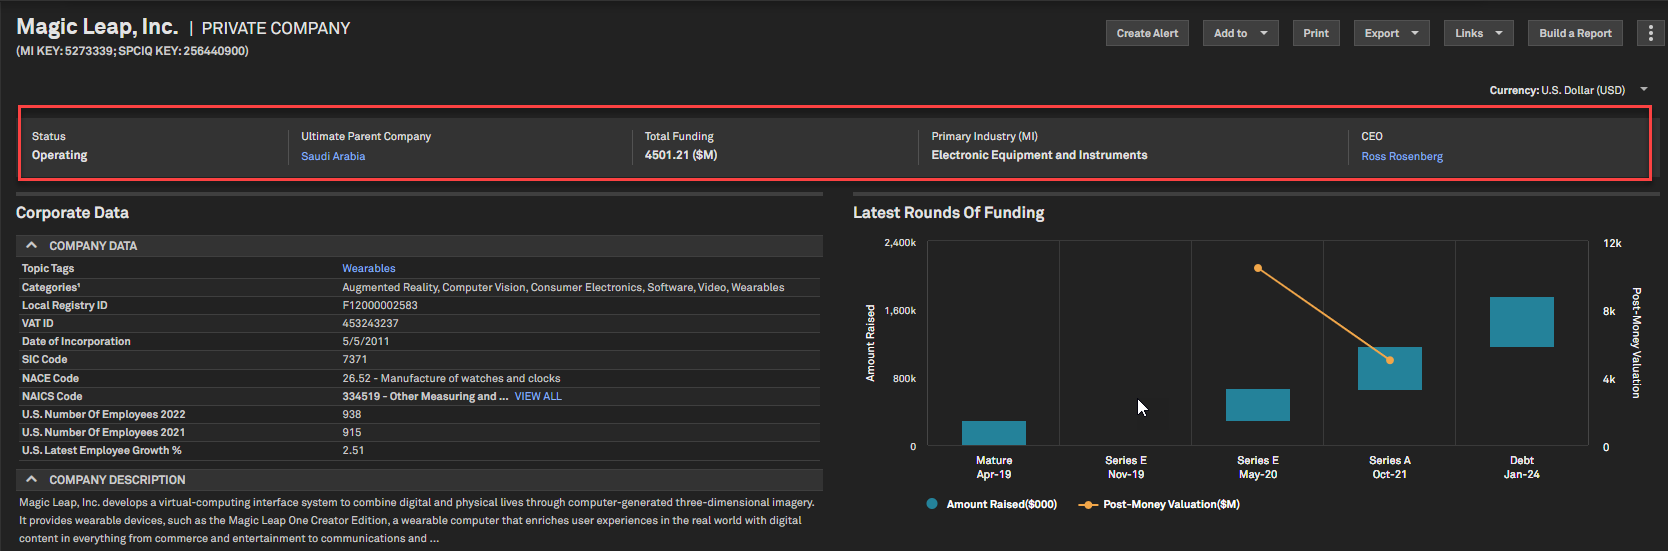Click the Series A Oct-21 valuation point
This screenshot has height=551, width=1668.
click(1390, 360)
